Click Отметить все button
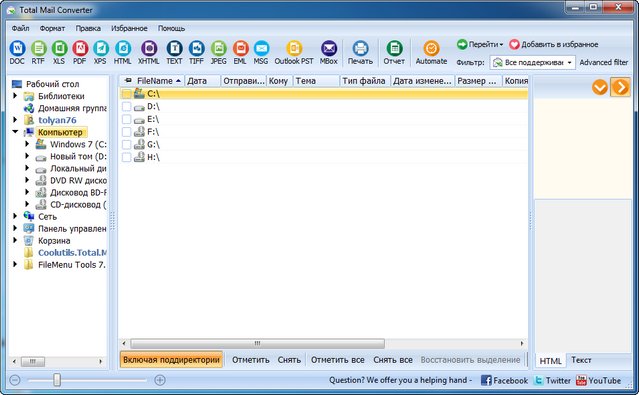Screen dimensions: 639x395 coord(338,360)
